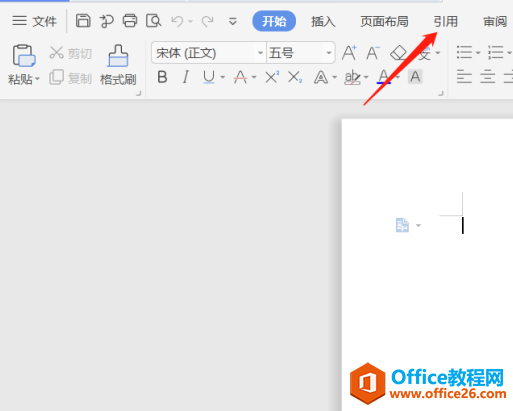
Task: Expand arrow next to document outline icon
Action: pyautogui.click(x=418, y=225)
